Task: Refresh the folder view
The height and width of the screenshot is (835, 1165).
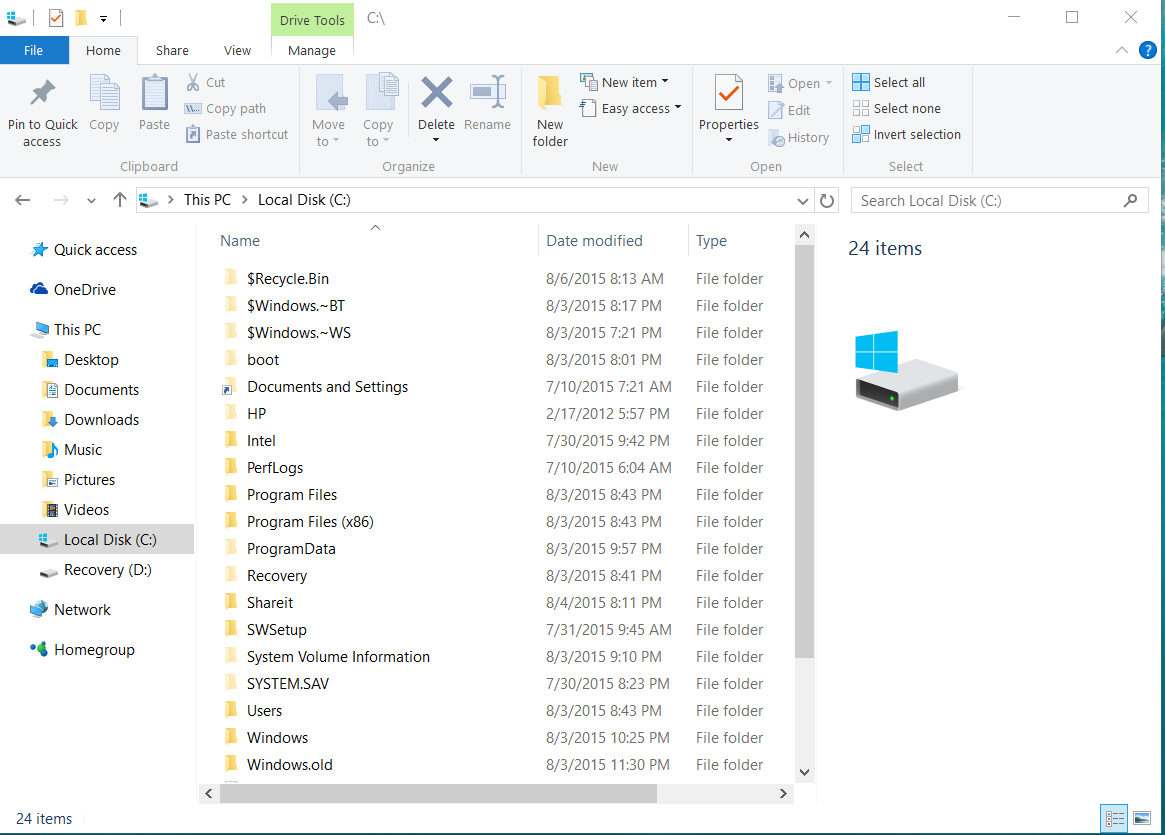Action: pyautogui.click(x=826, y=200)
